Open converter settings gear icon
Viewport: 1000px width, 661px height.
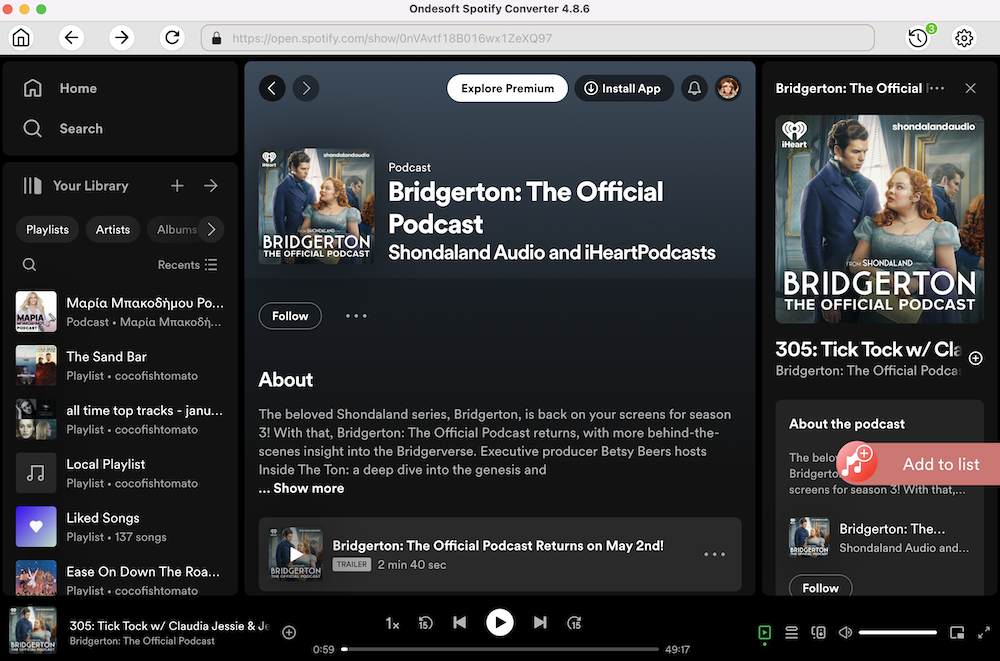964,38
